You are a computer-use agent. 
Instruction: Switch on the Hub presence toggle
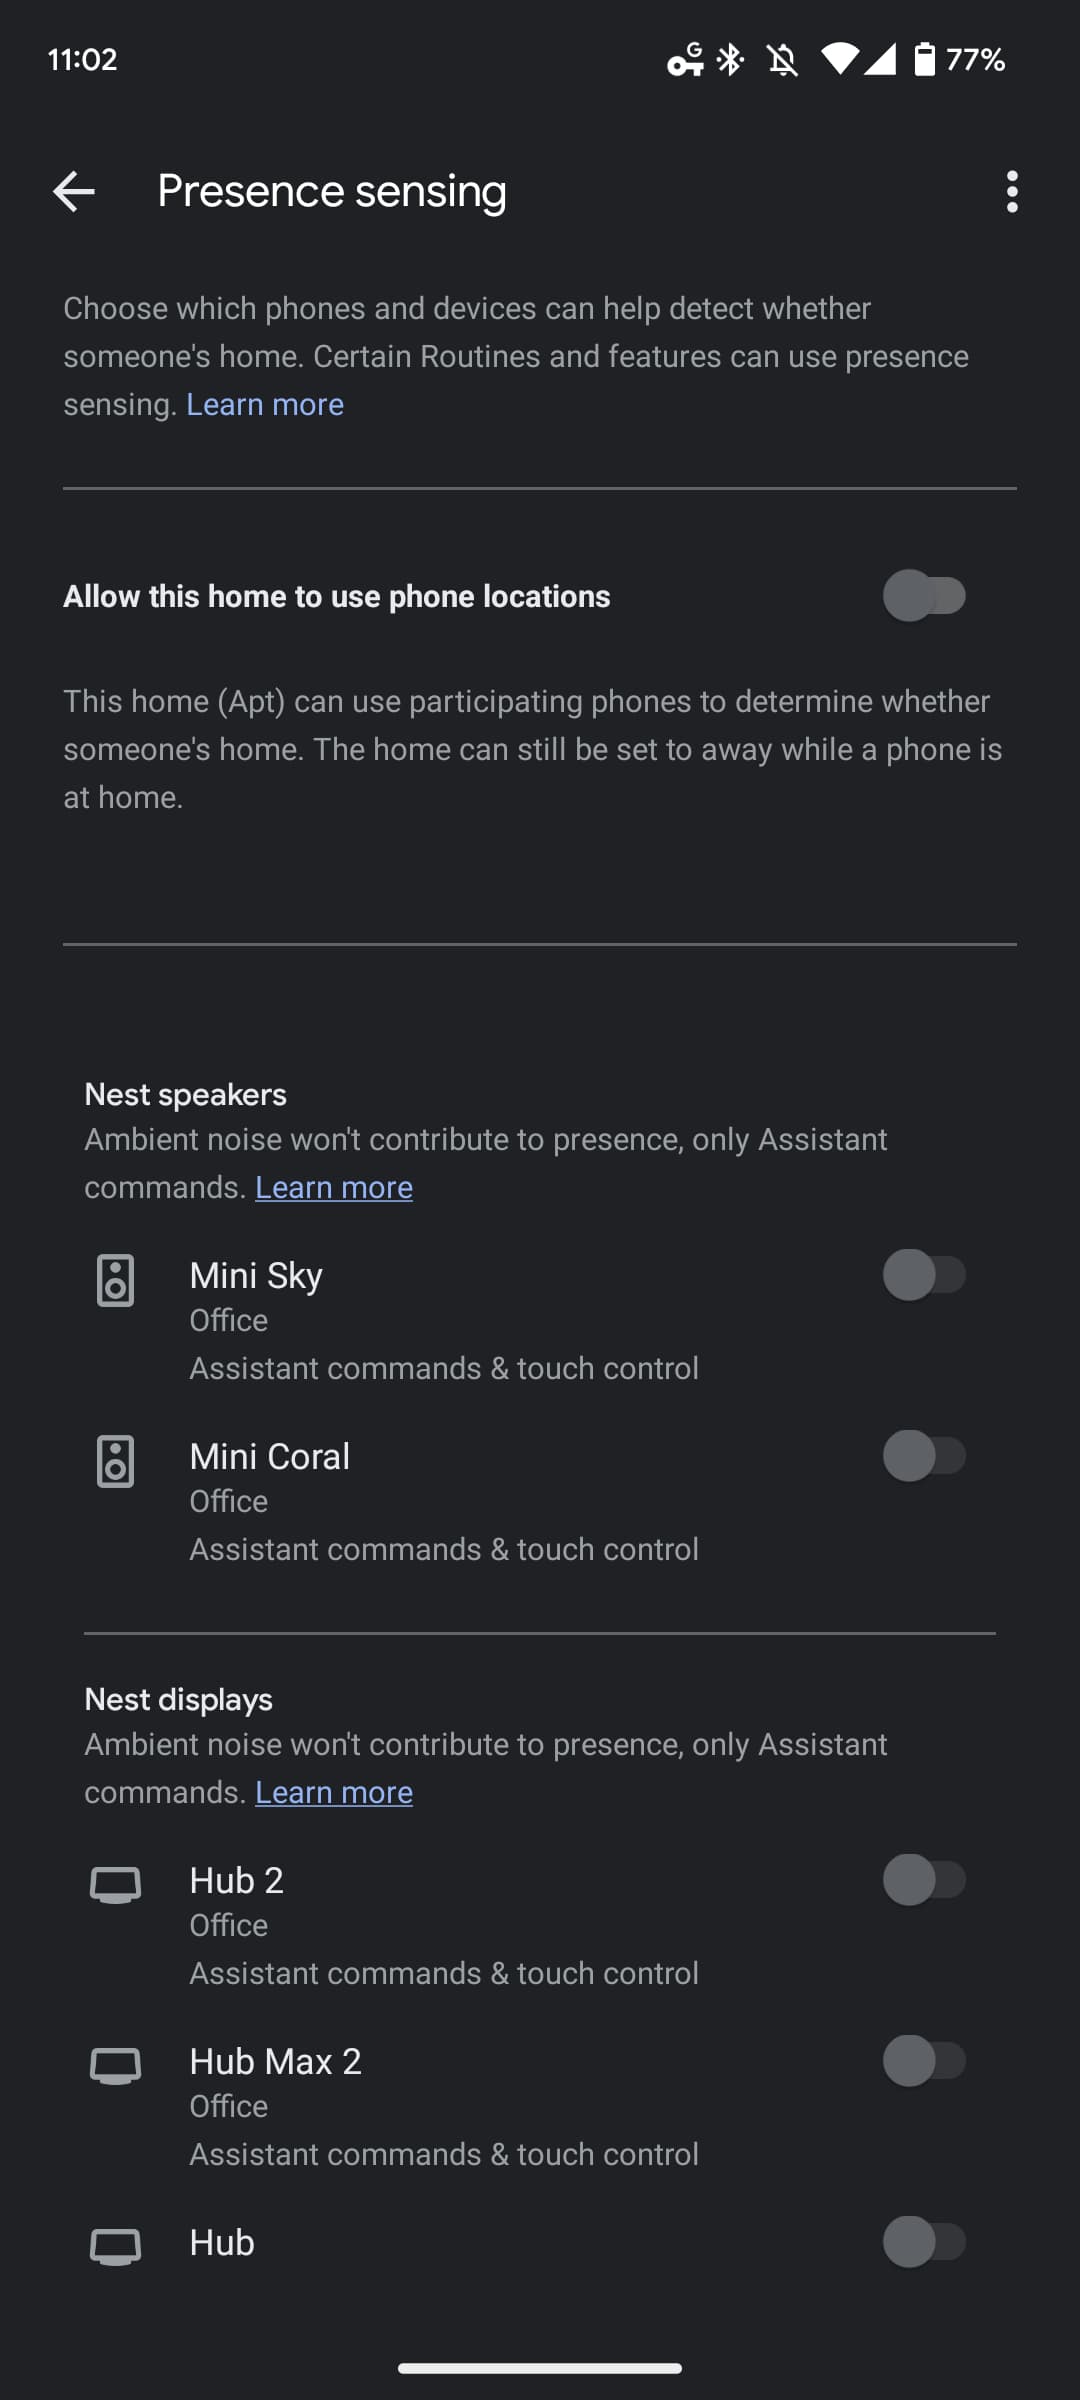click(x=924, y=2242)
